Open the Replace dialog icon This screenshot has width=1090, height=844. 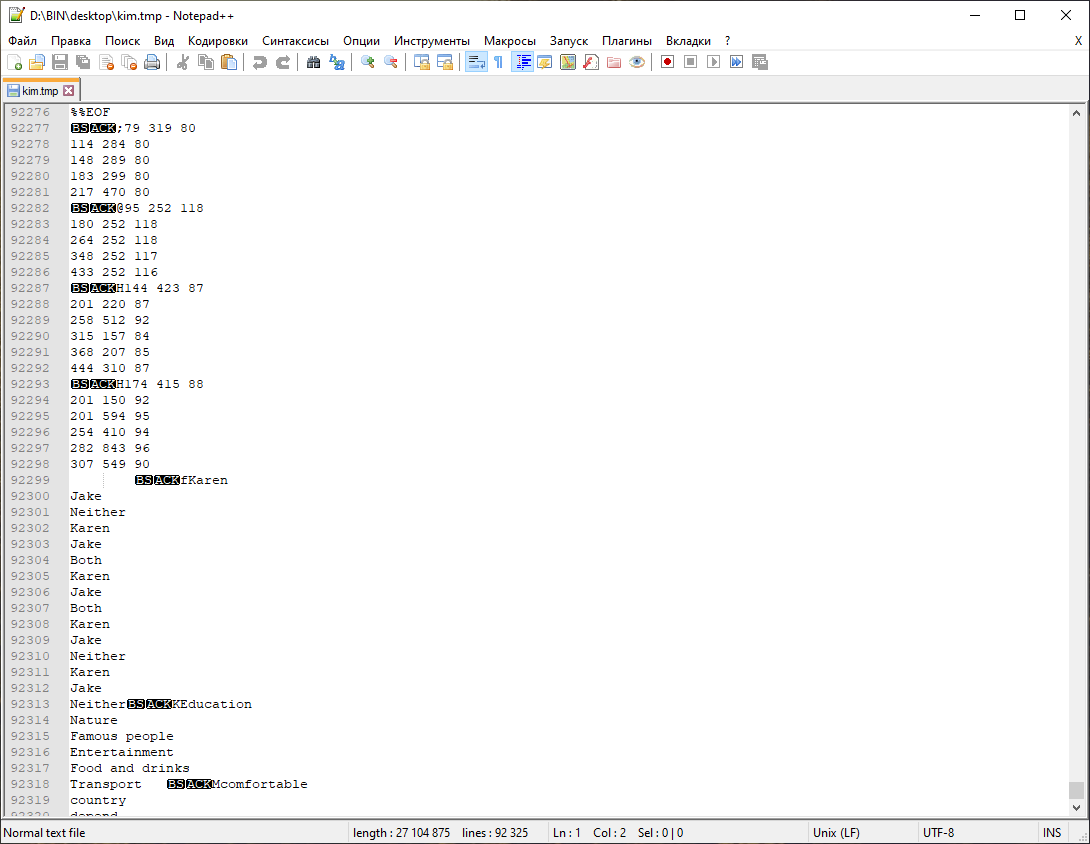point(337,63)
